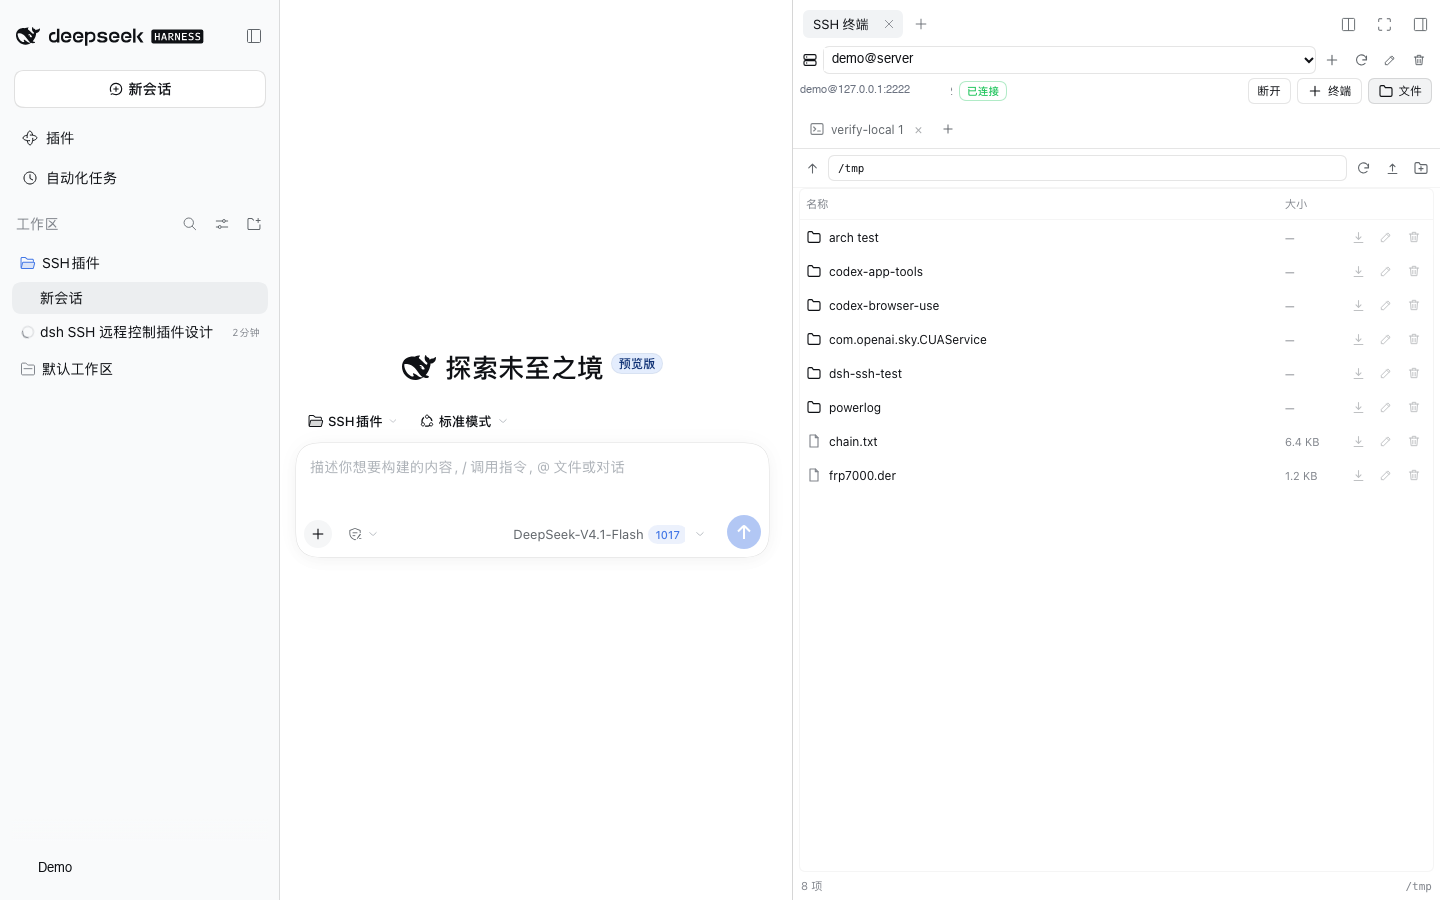Click the /tmp path input field
Viewport: 1440px width, 900px height.
click(1087, 168)
